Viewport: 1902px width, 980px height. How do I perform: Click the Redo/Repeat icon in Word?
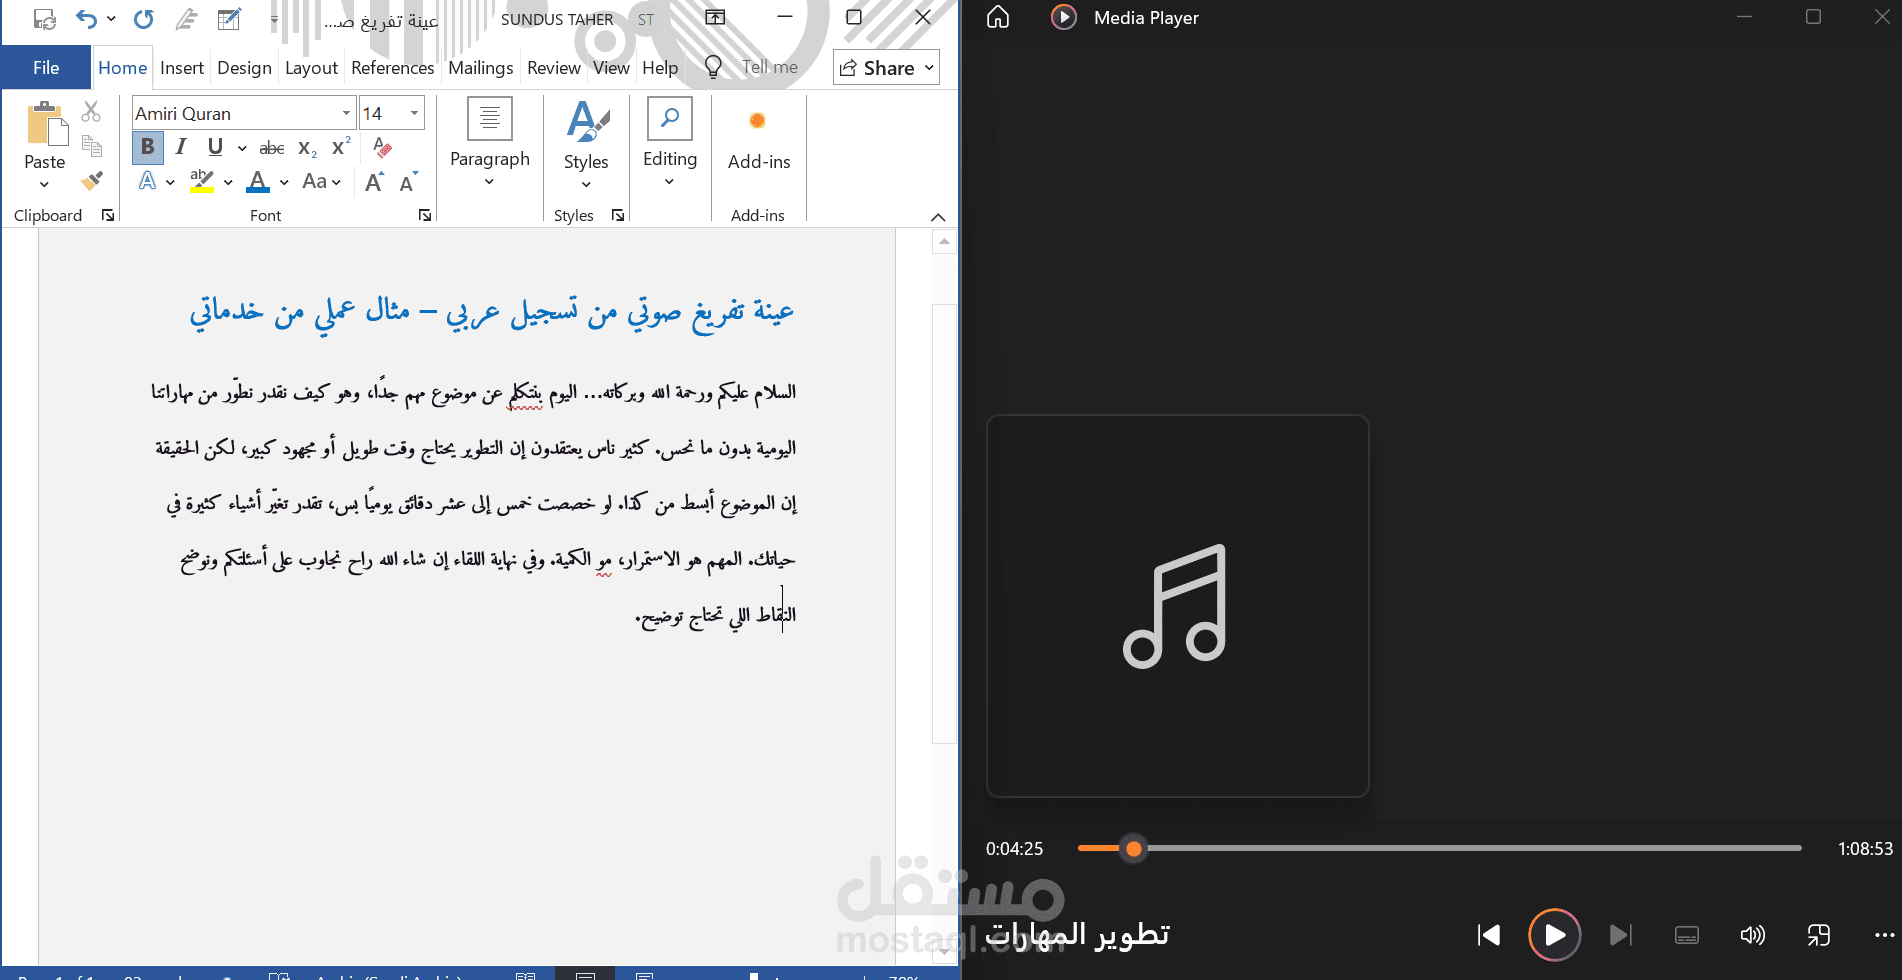tap(144, 18)
